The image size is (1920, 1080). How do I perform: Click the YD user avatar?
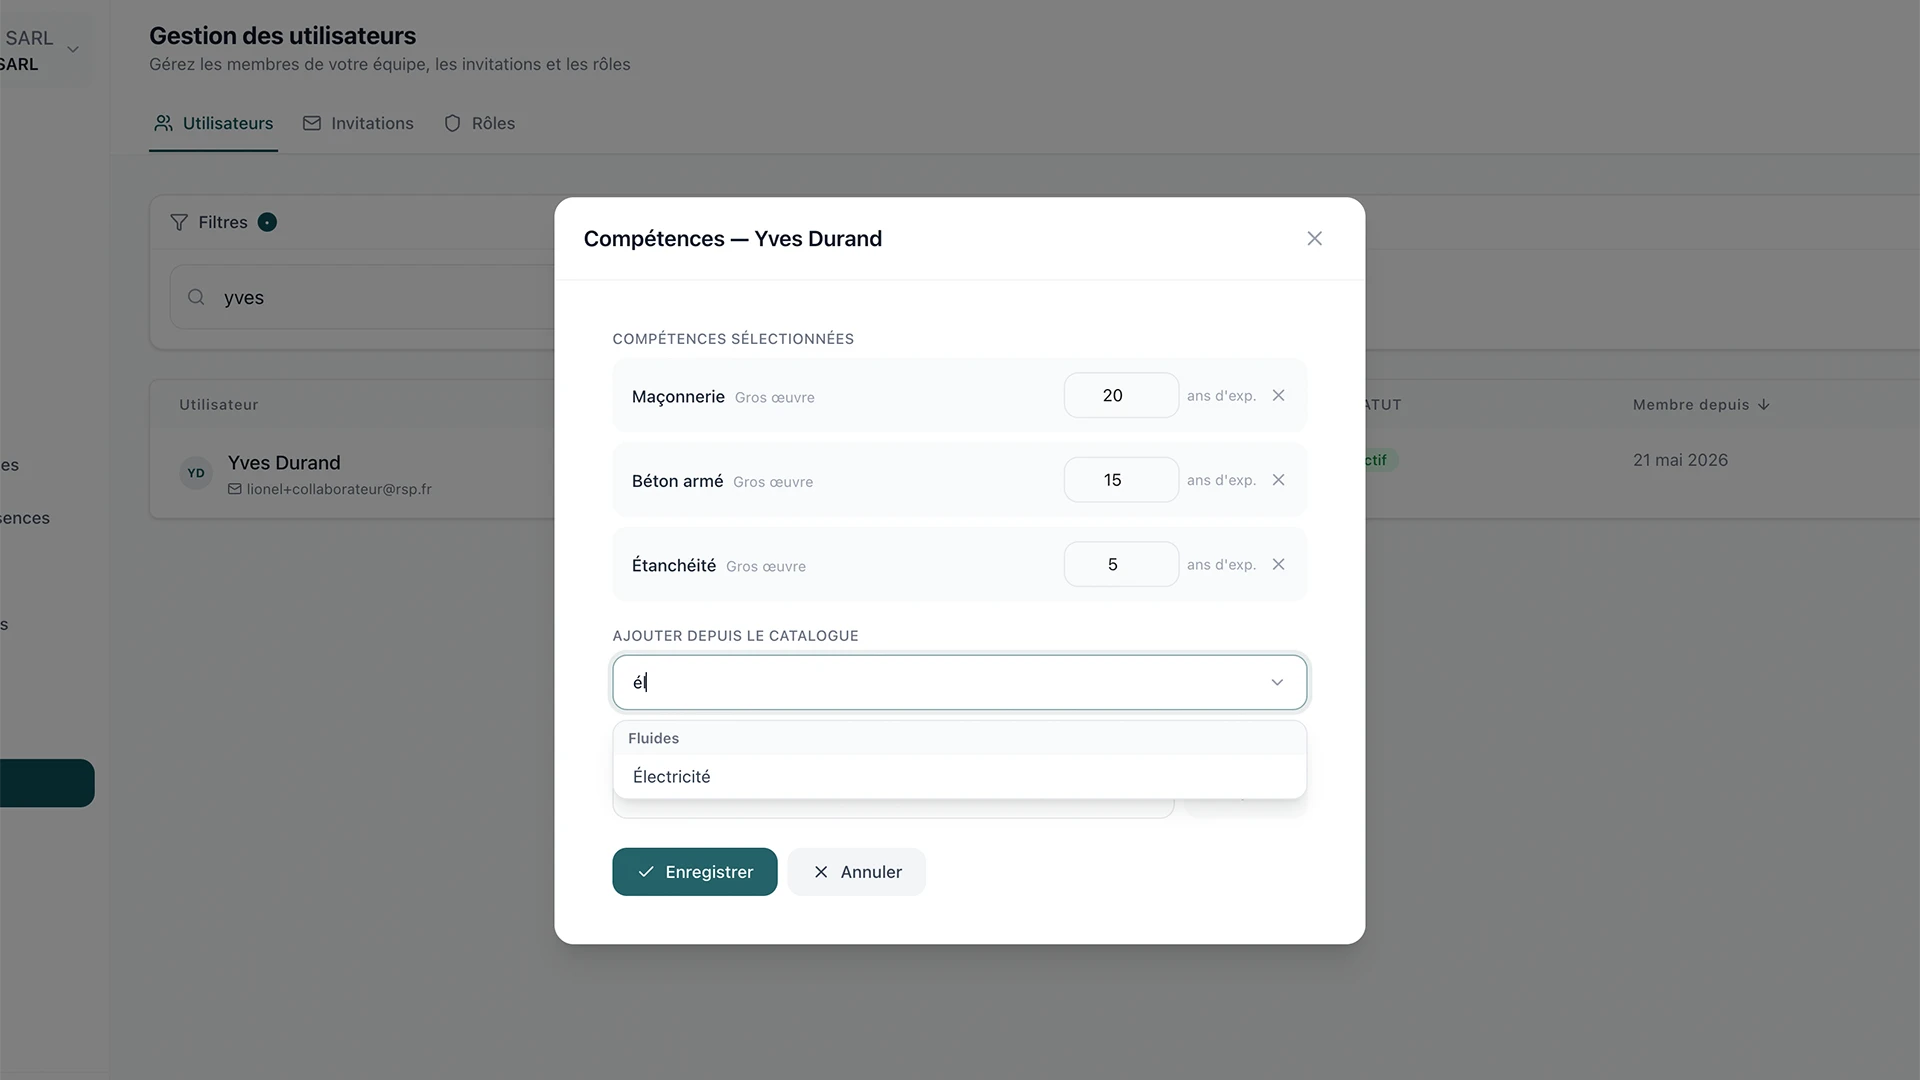tap(196, 473)
